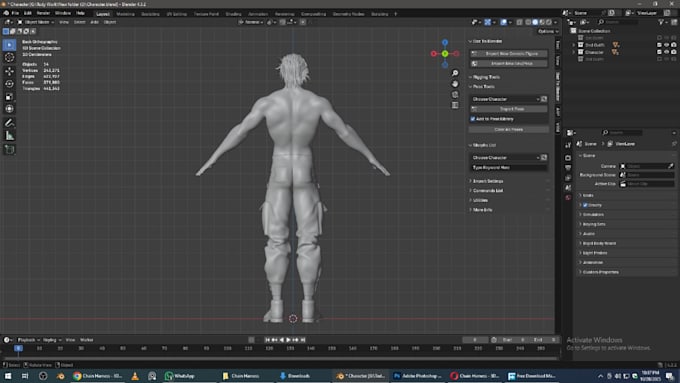Expand the Rigid Body World panel
The width and height of the screenshot is (680, 383).
599,243
